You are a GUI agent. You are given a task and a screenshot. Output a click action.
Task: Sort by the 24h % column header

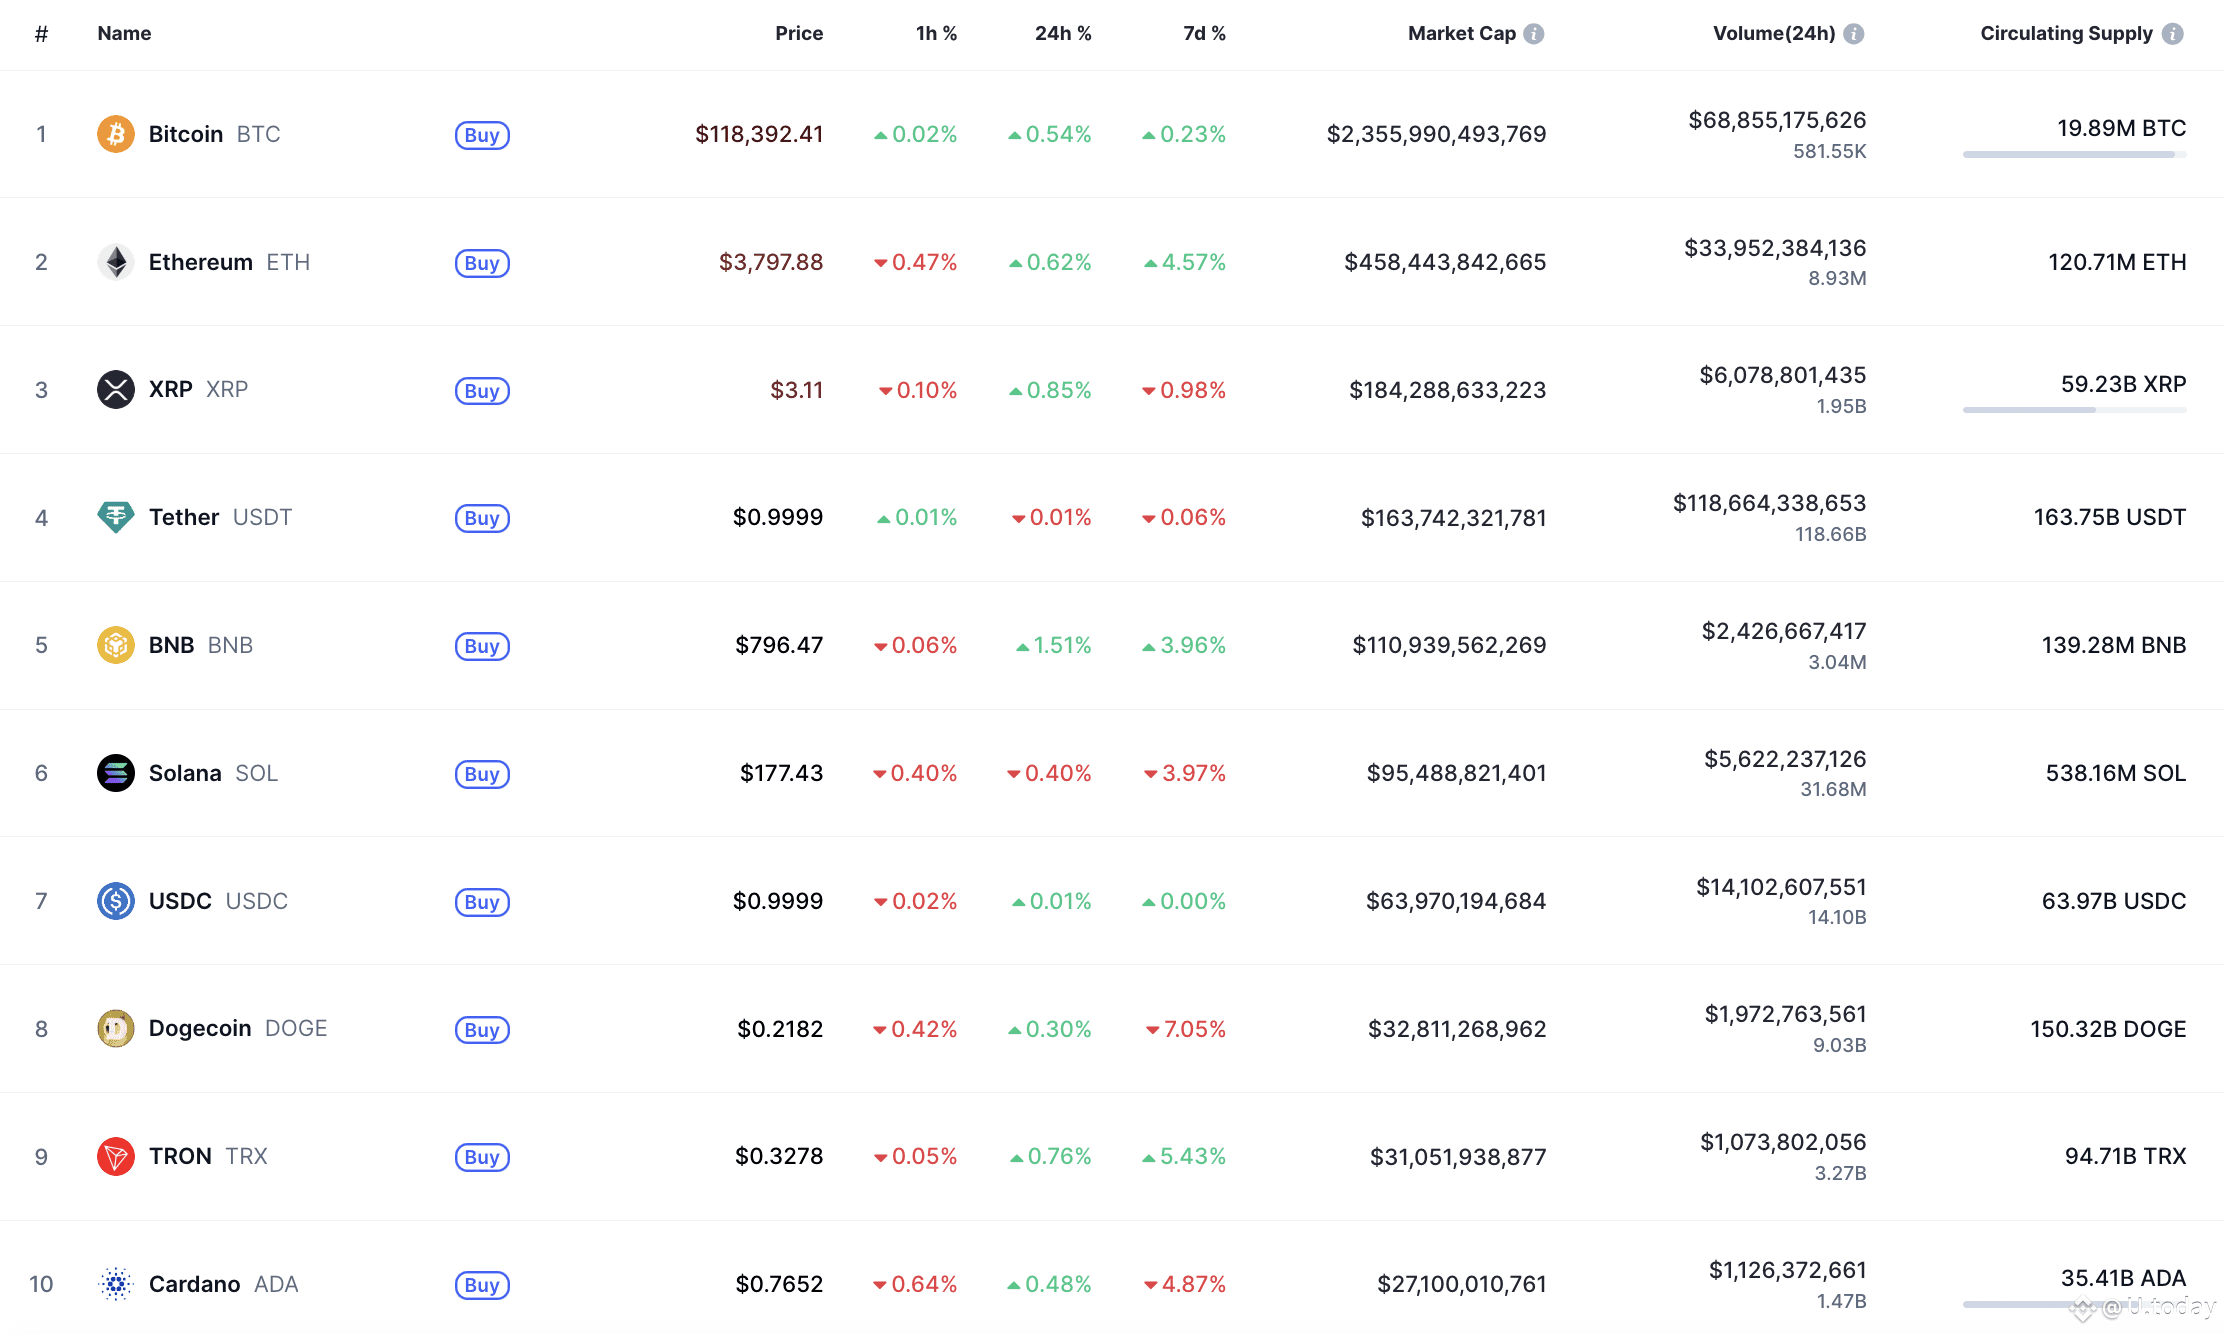(1063, 33)
